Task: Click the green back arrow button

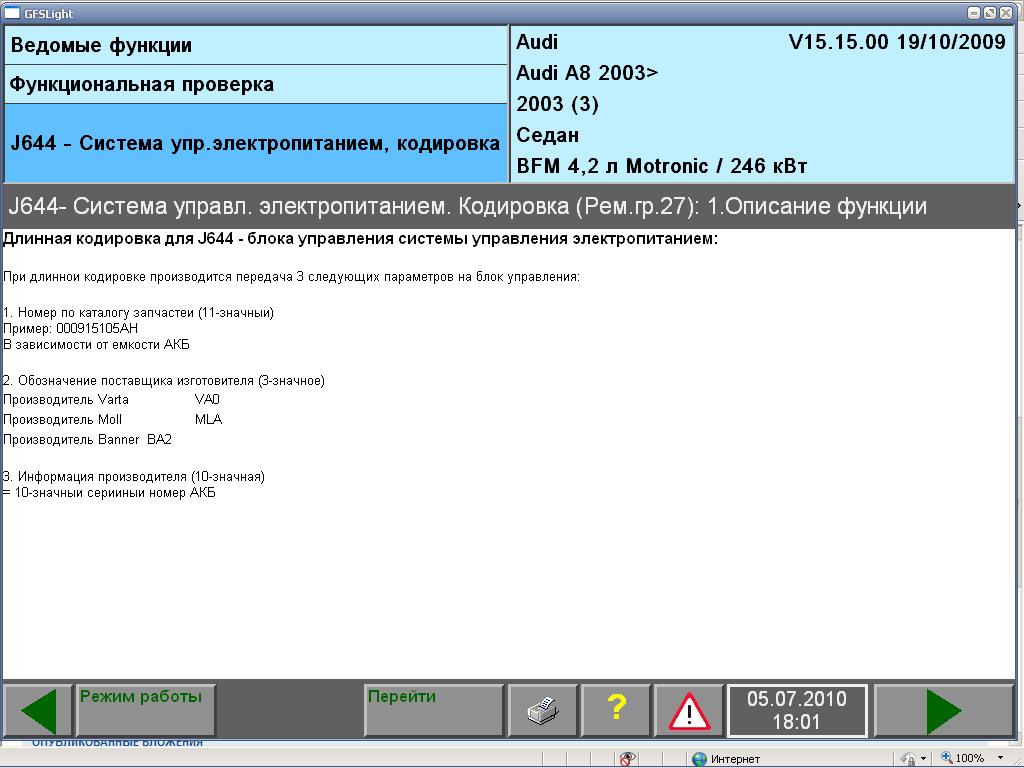Action: pos(38,711)
